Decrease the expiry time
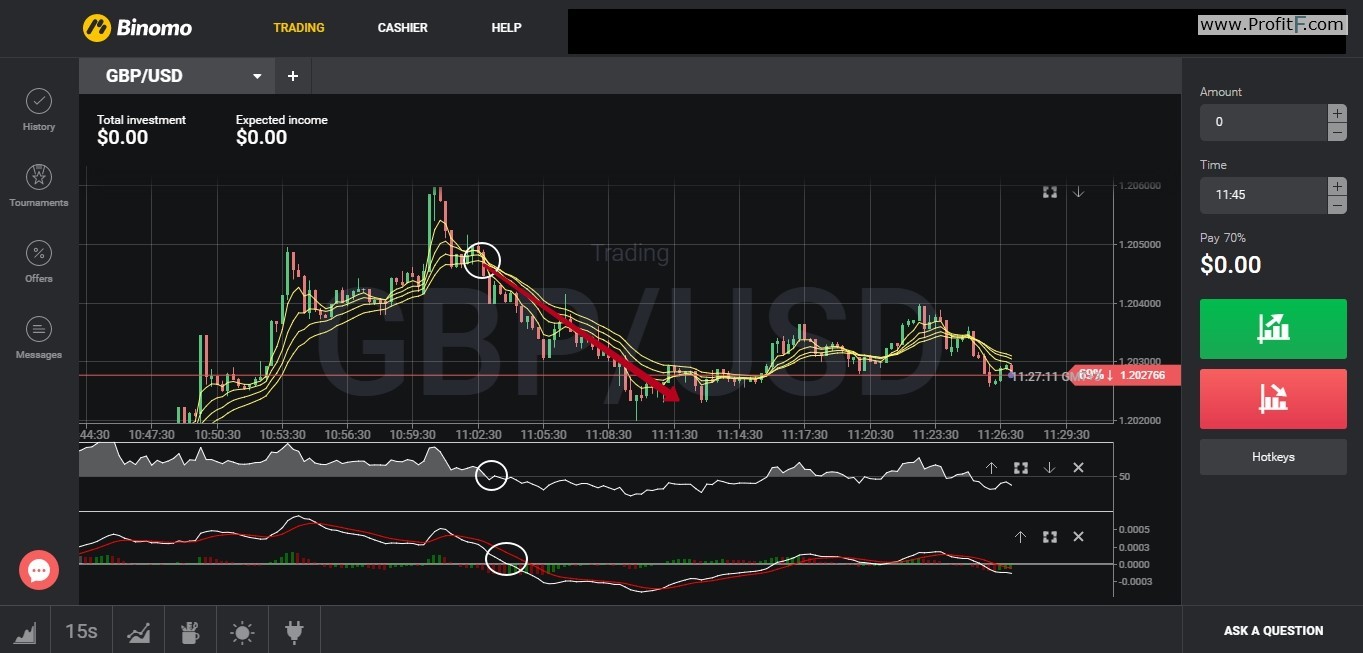Screen dimensions: 1363x653 pos(1337,205)
